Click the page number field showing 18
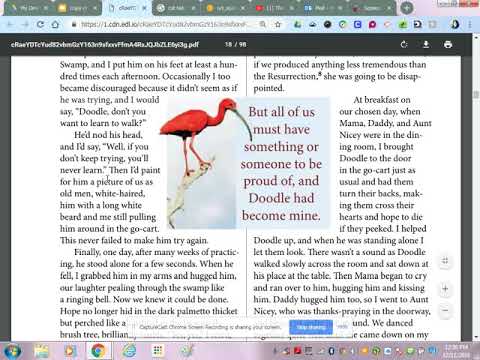The image size is (480, 360). click(228, 44)
